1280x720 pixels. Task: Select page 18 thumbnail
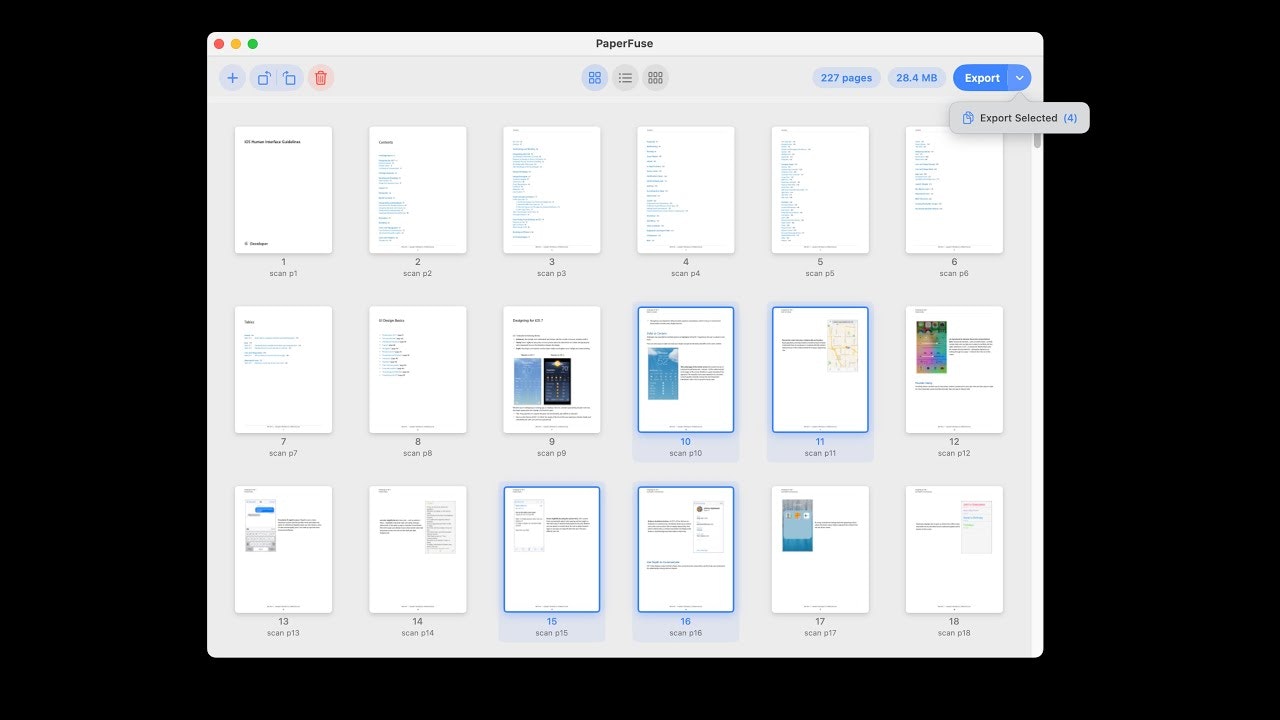pos(954,550)
